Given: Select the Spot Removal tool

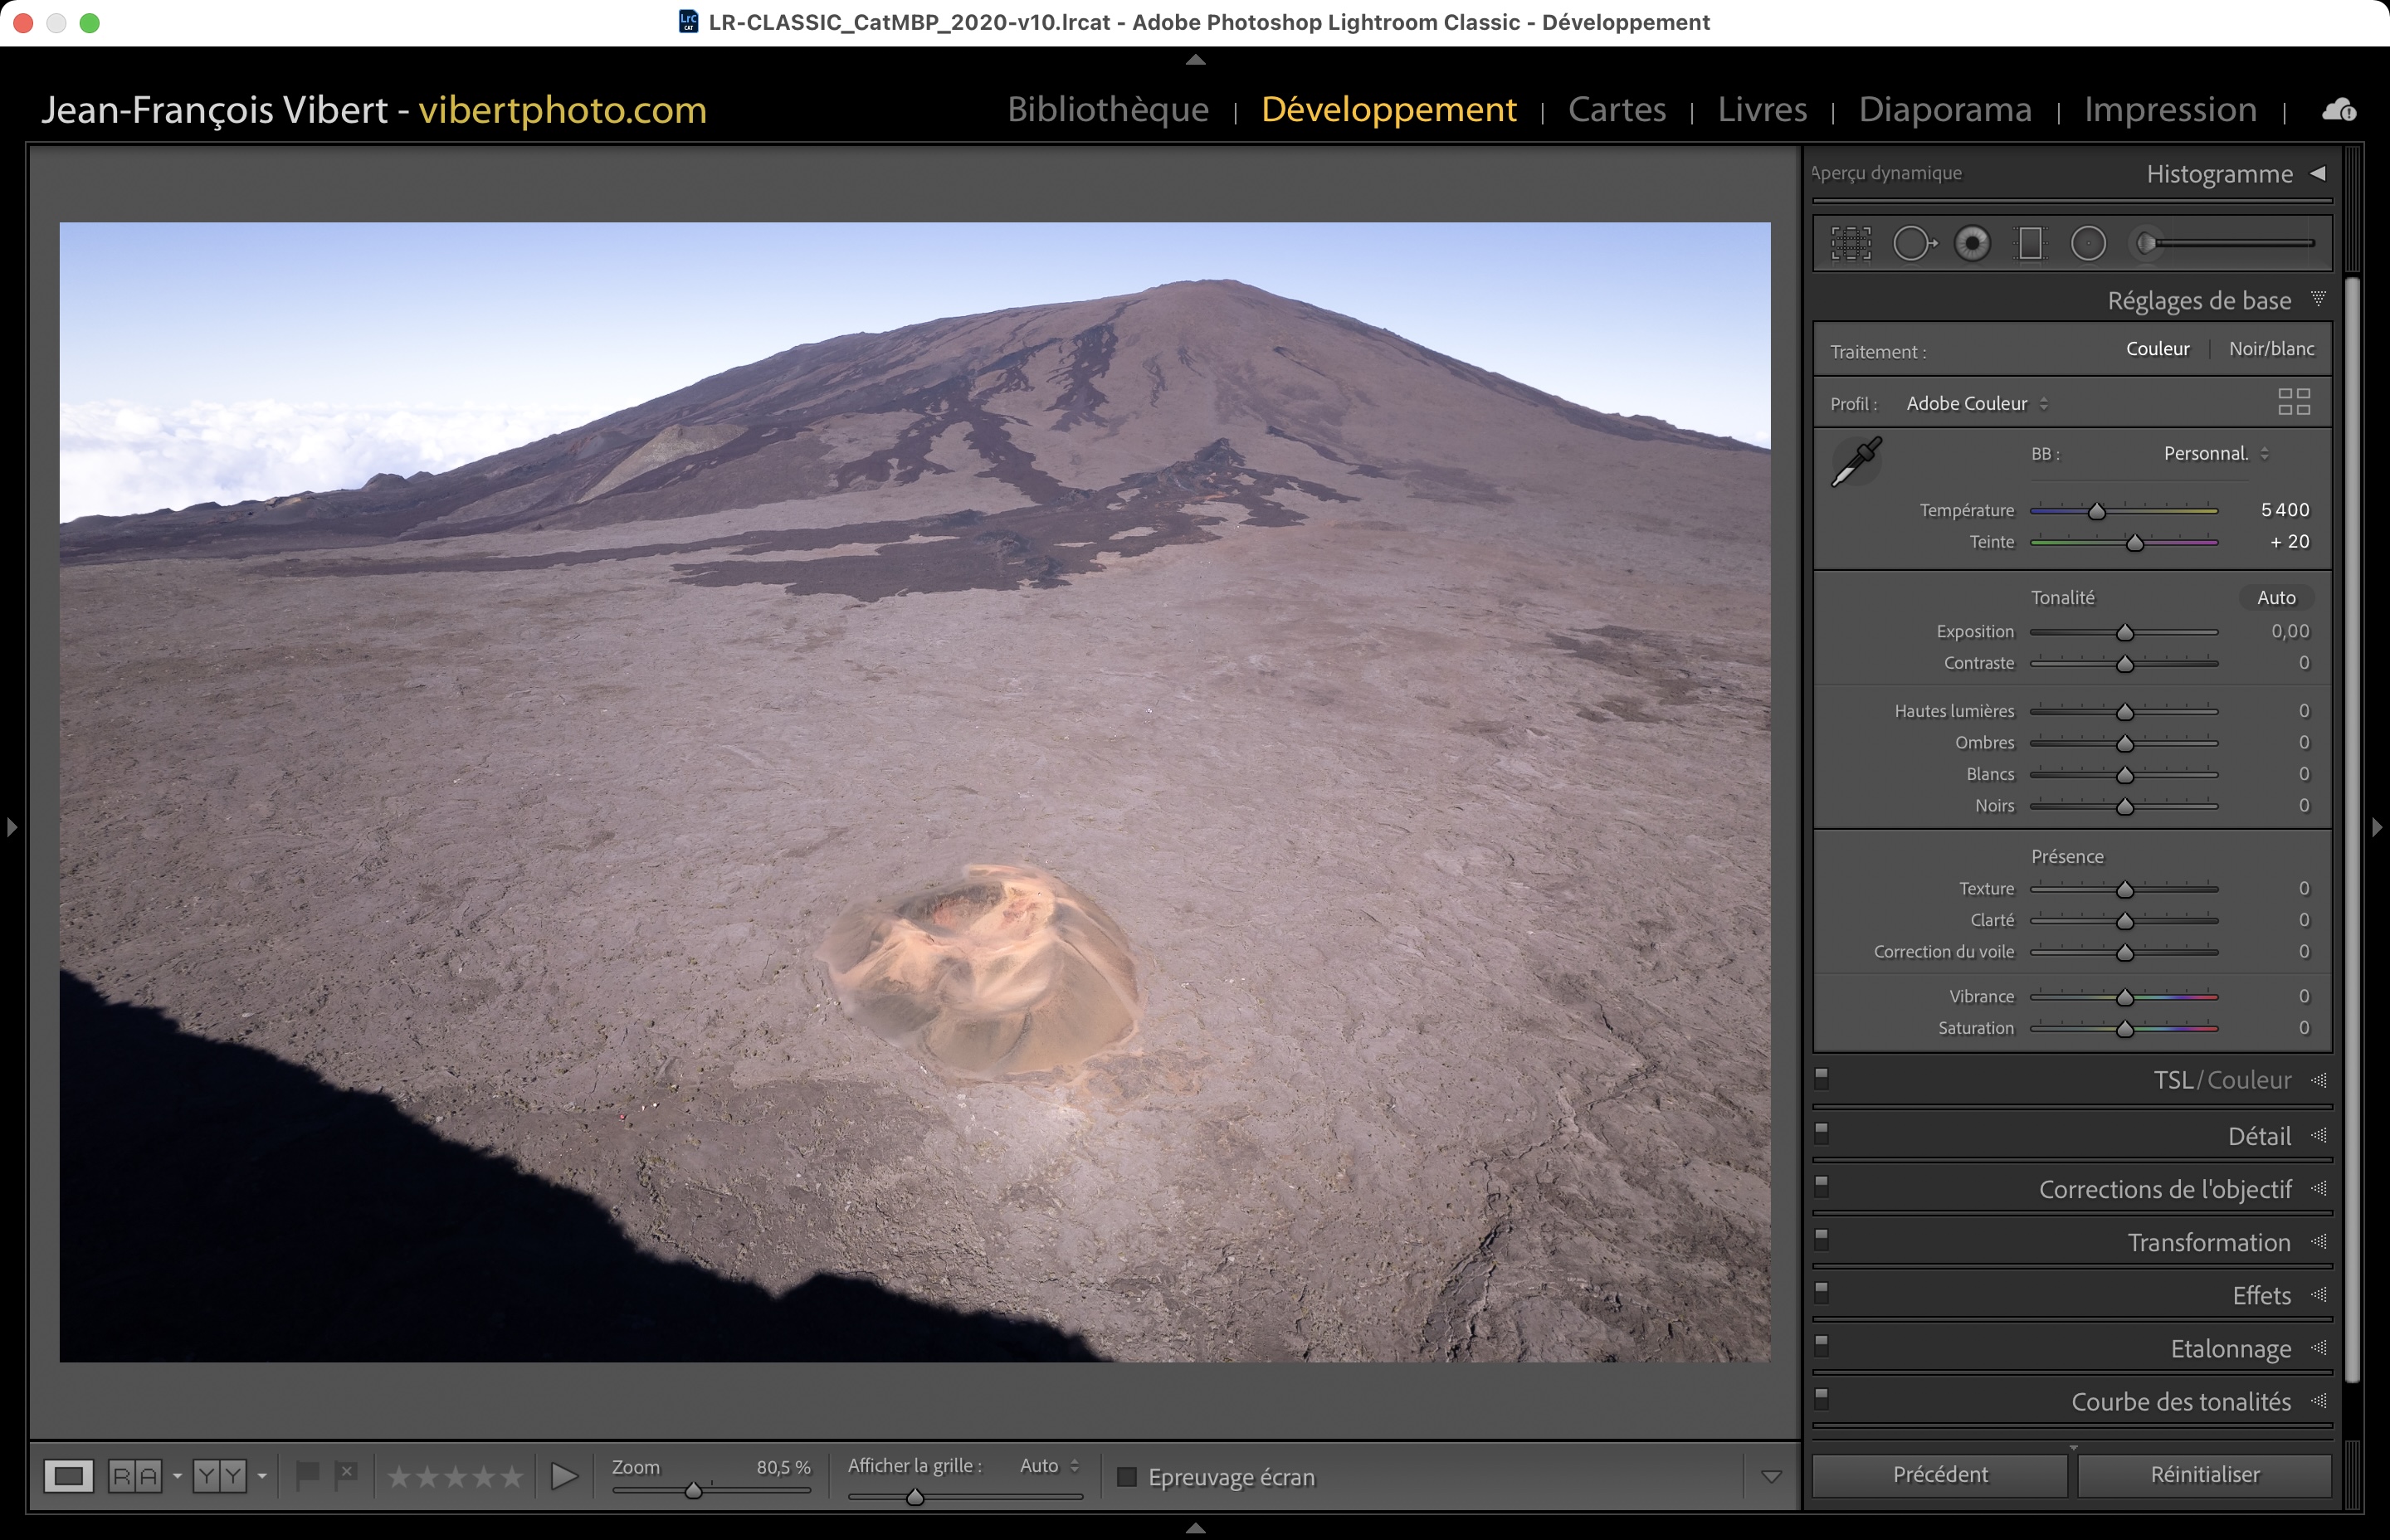Looking at the screenshot, I should 1913,243.
